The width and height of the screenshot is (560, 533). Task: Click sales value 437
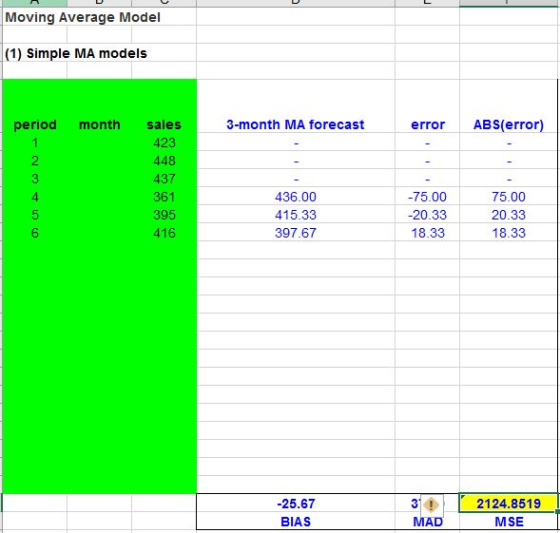tap(164, 179)
